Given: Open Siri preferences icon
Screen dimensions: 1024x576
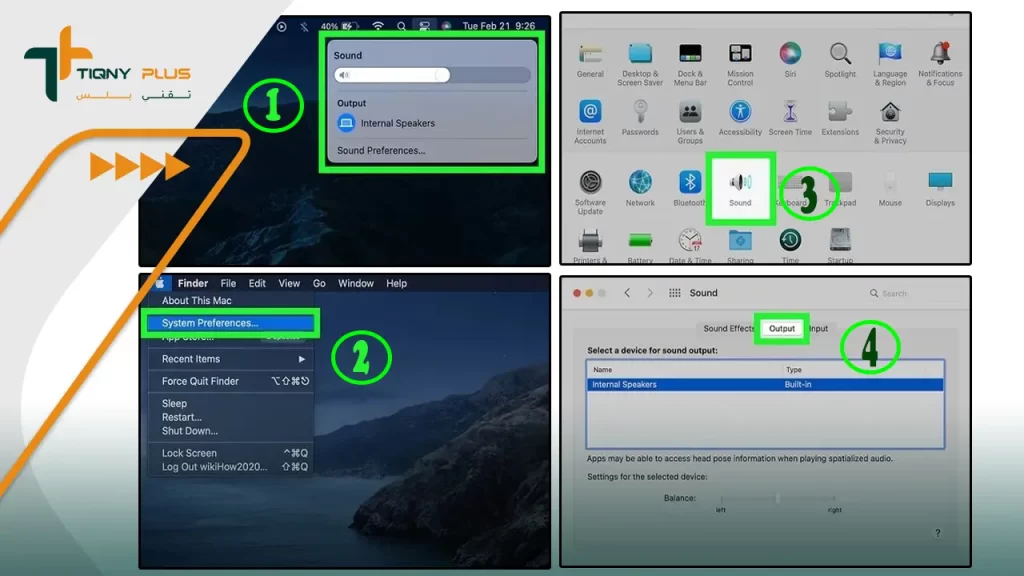Looking at the screenshot, I should point(790,54).
